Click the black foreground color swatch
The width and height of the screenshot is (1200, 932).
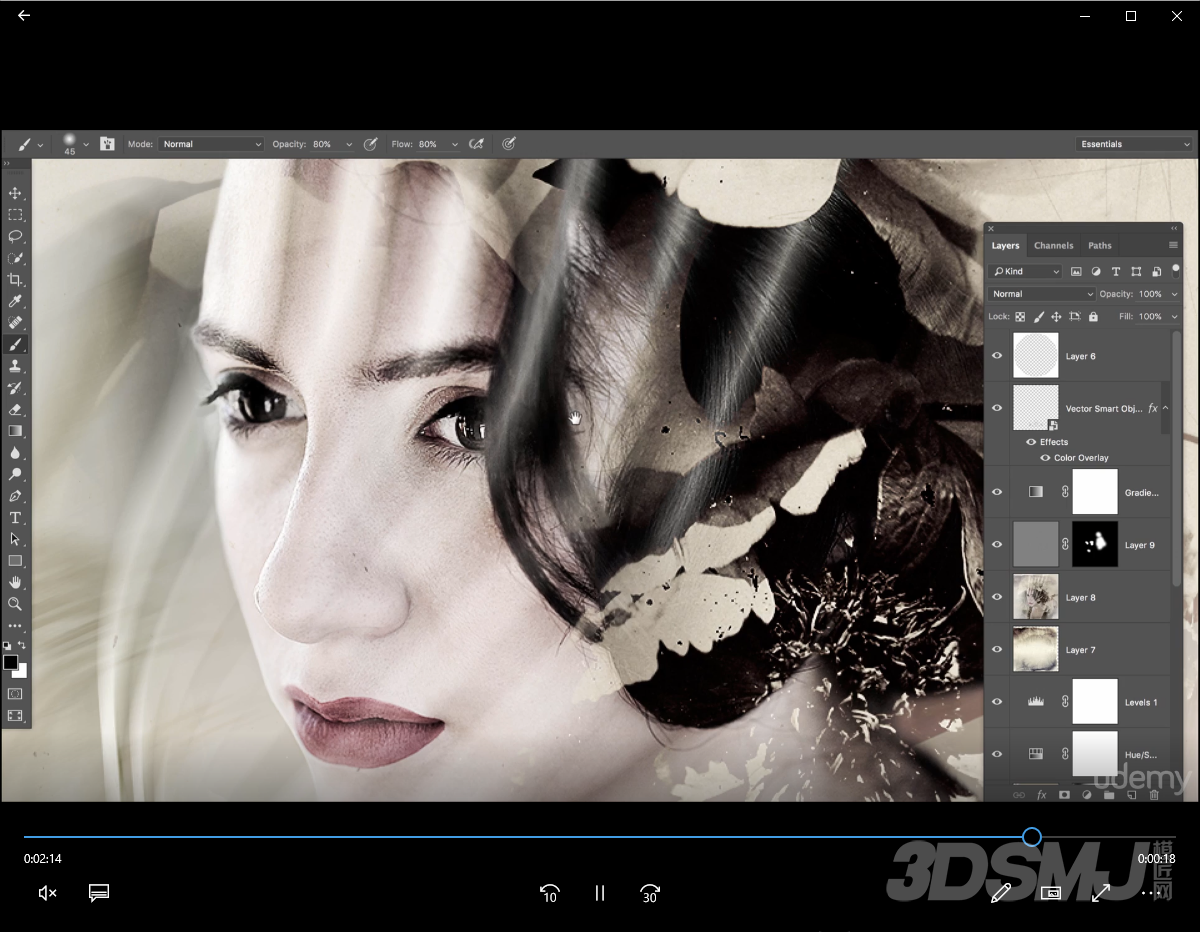[11, 662]
